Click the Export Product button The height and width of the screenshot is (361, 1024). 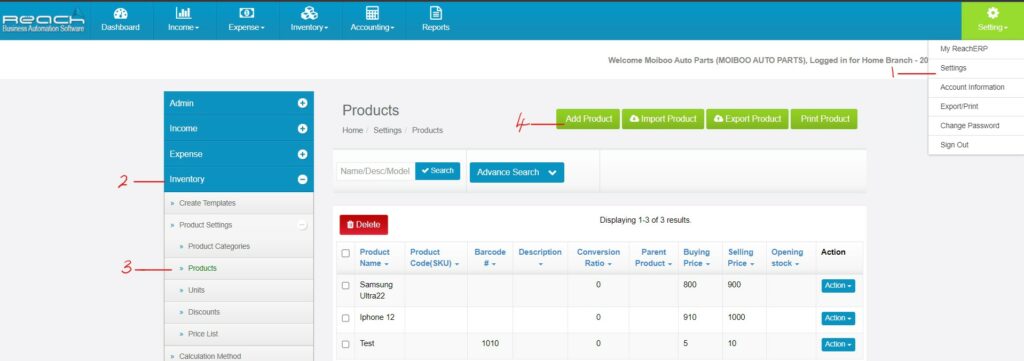(x=747, y=119)
